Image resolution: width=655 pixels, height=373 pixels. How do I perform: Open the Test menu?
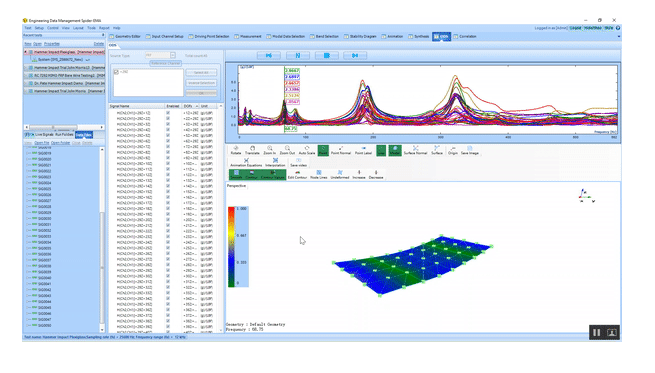(28, 28)
